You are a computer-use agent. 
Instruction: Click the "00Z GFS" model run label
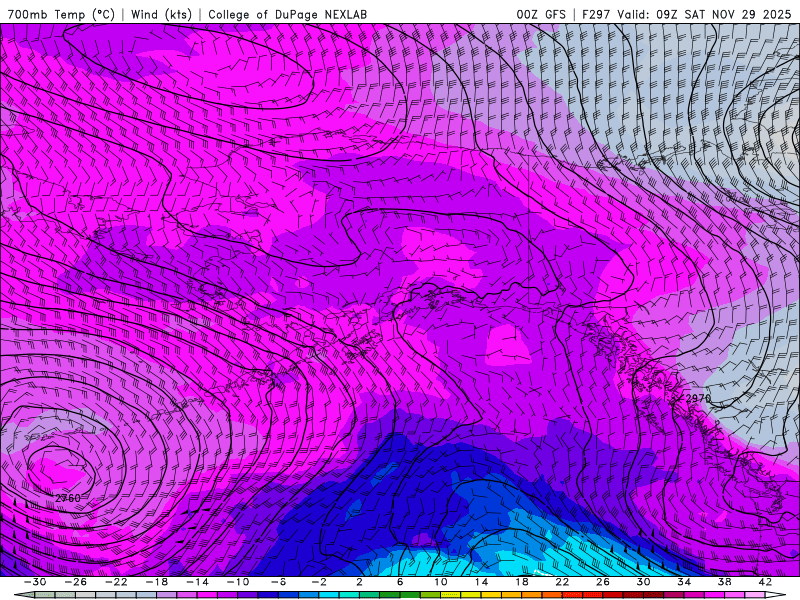coord(541,14)
